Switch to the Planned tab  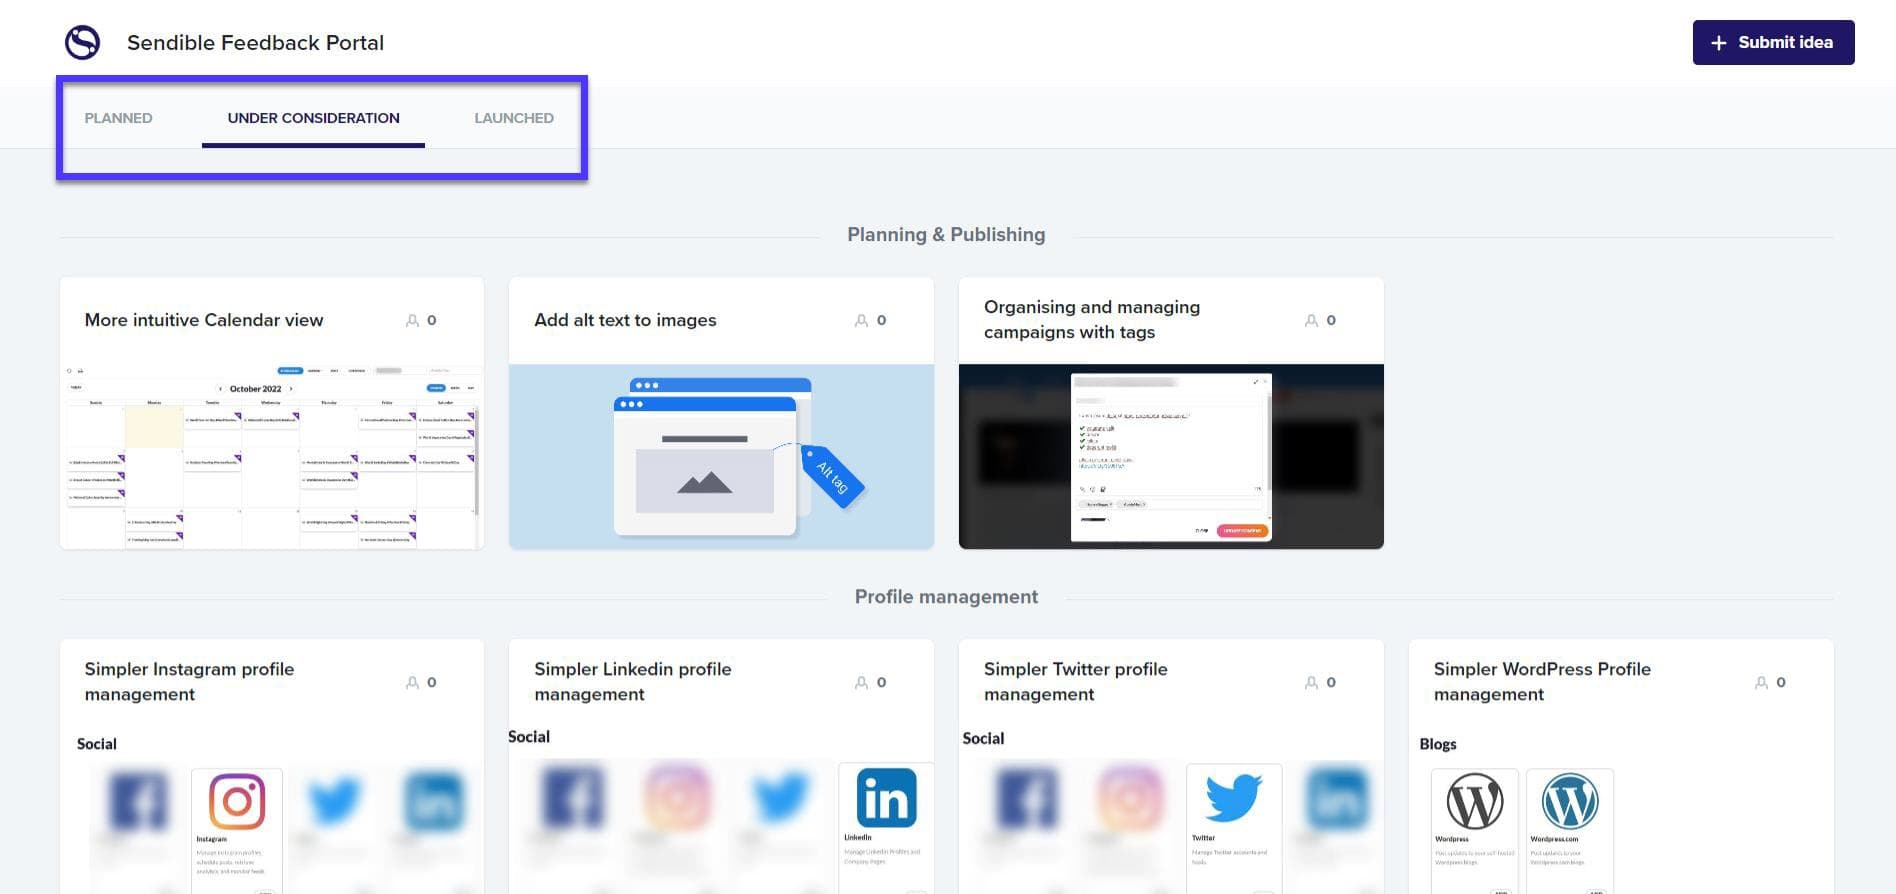(x=118, y=118)
